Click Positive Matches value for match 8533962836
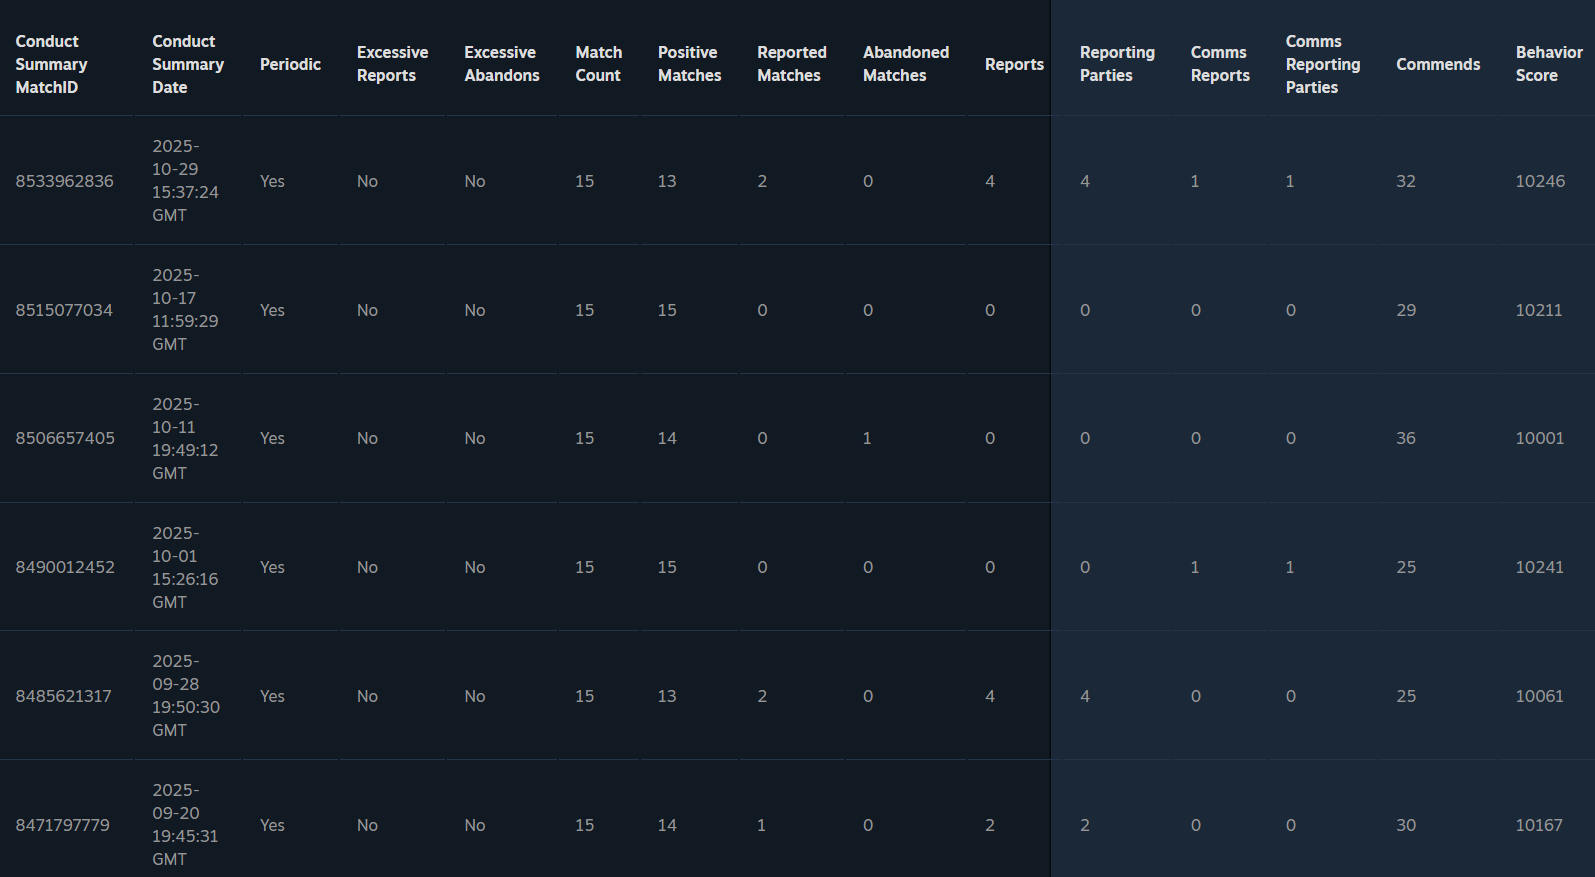1595x877 pixels. [667, 181]
